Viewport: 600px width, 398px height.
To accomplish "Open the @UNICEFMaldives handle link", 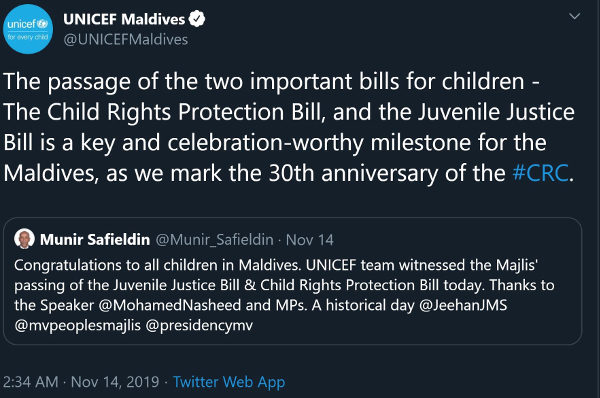I will (126, 40).
